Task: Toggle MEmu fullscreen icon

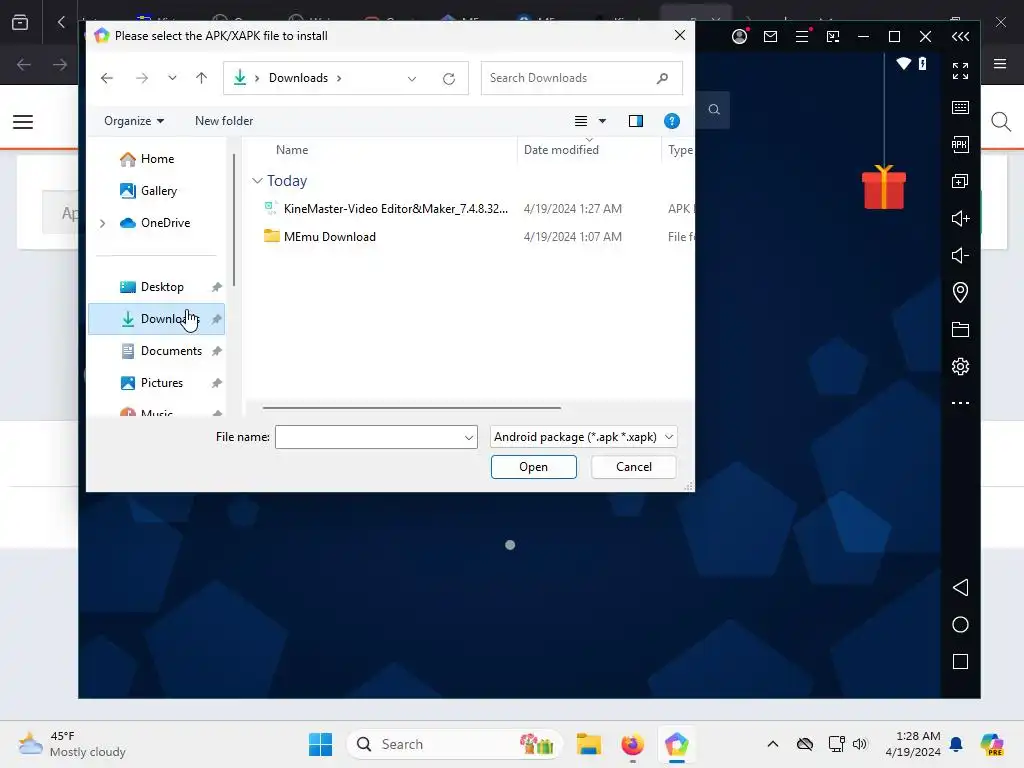Action: tap(960, 71)
